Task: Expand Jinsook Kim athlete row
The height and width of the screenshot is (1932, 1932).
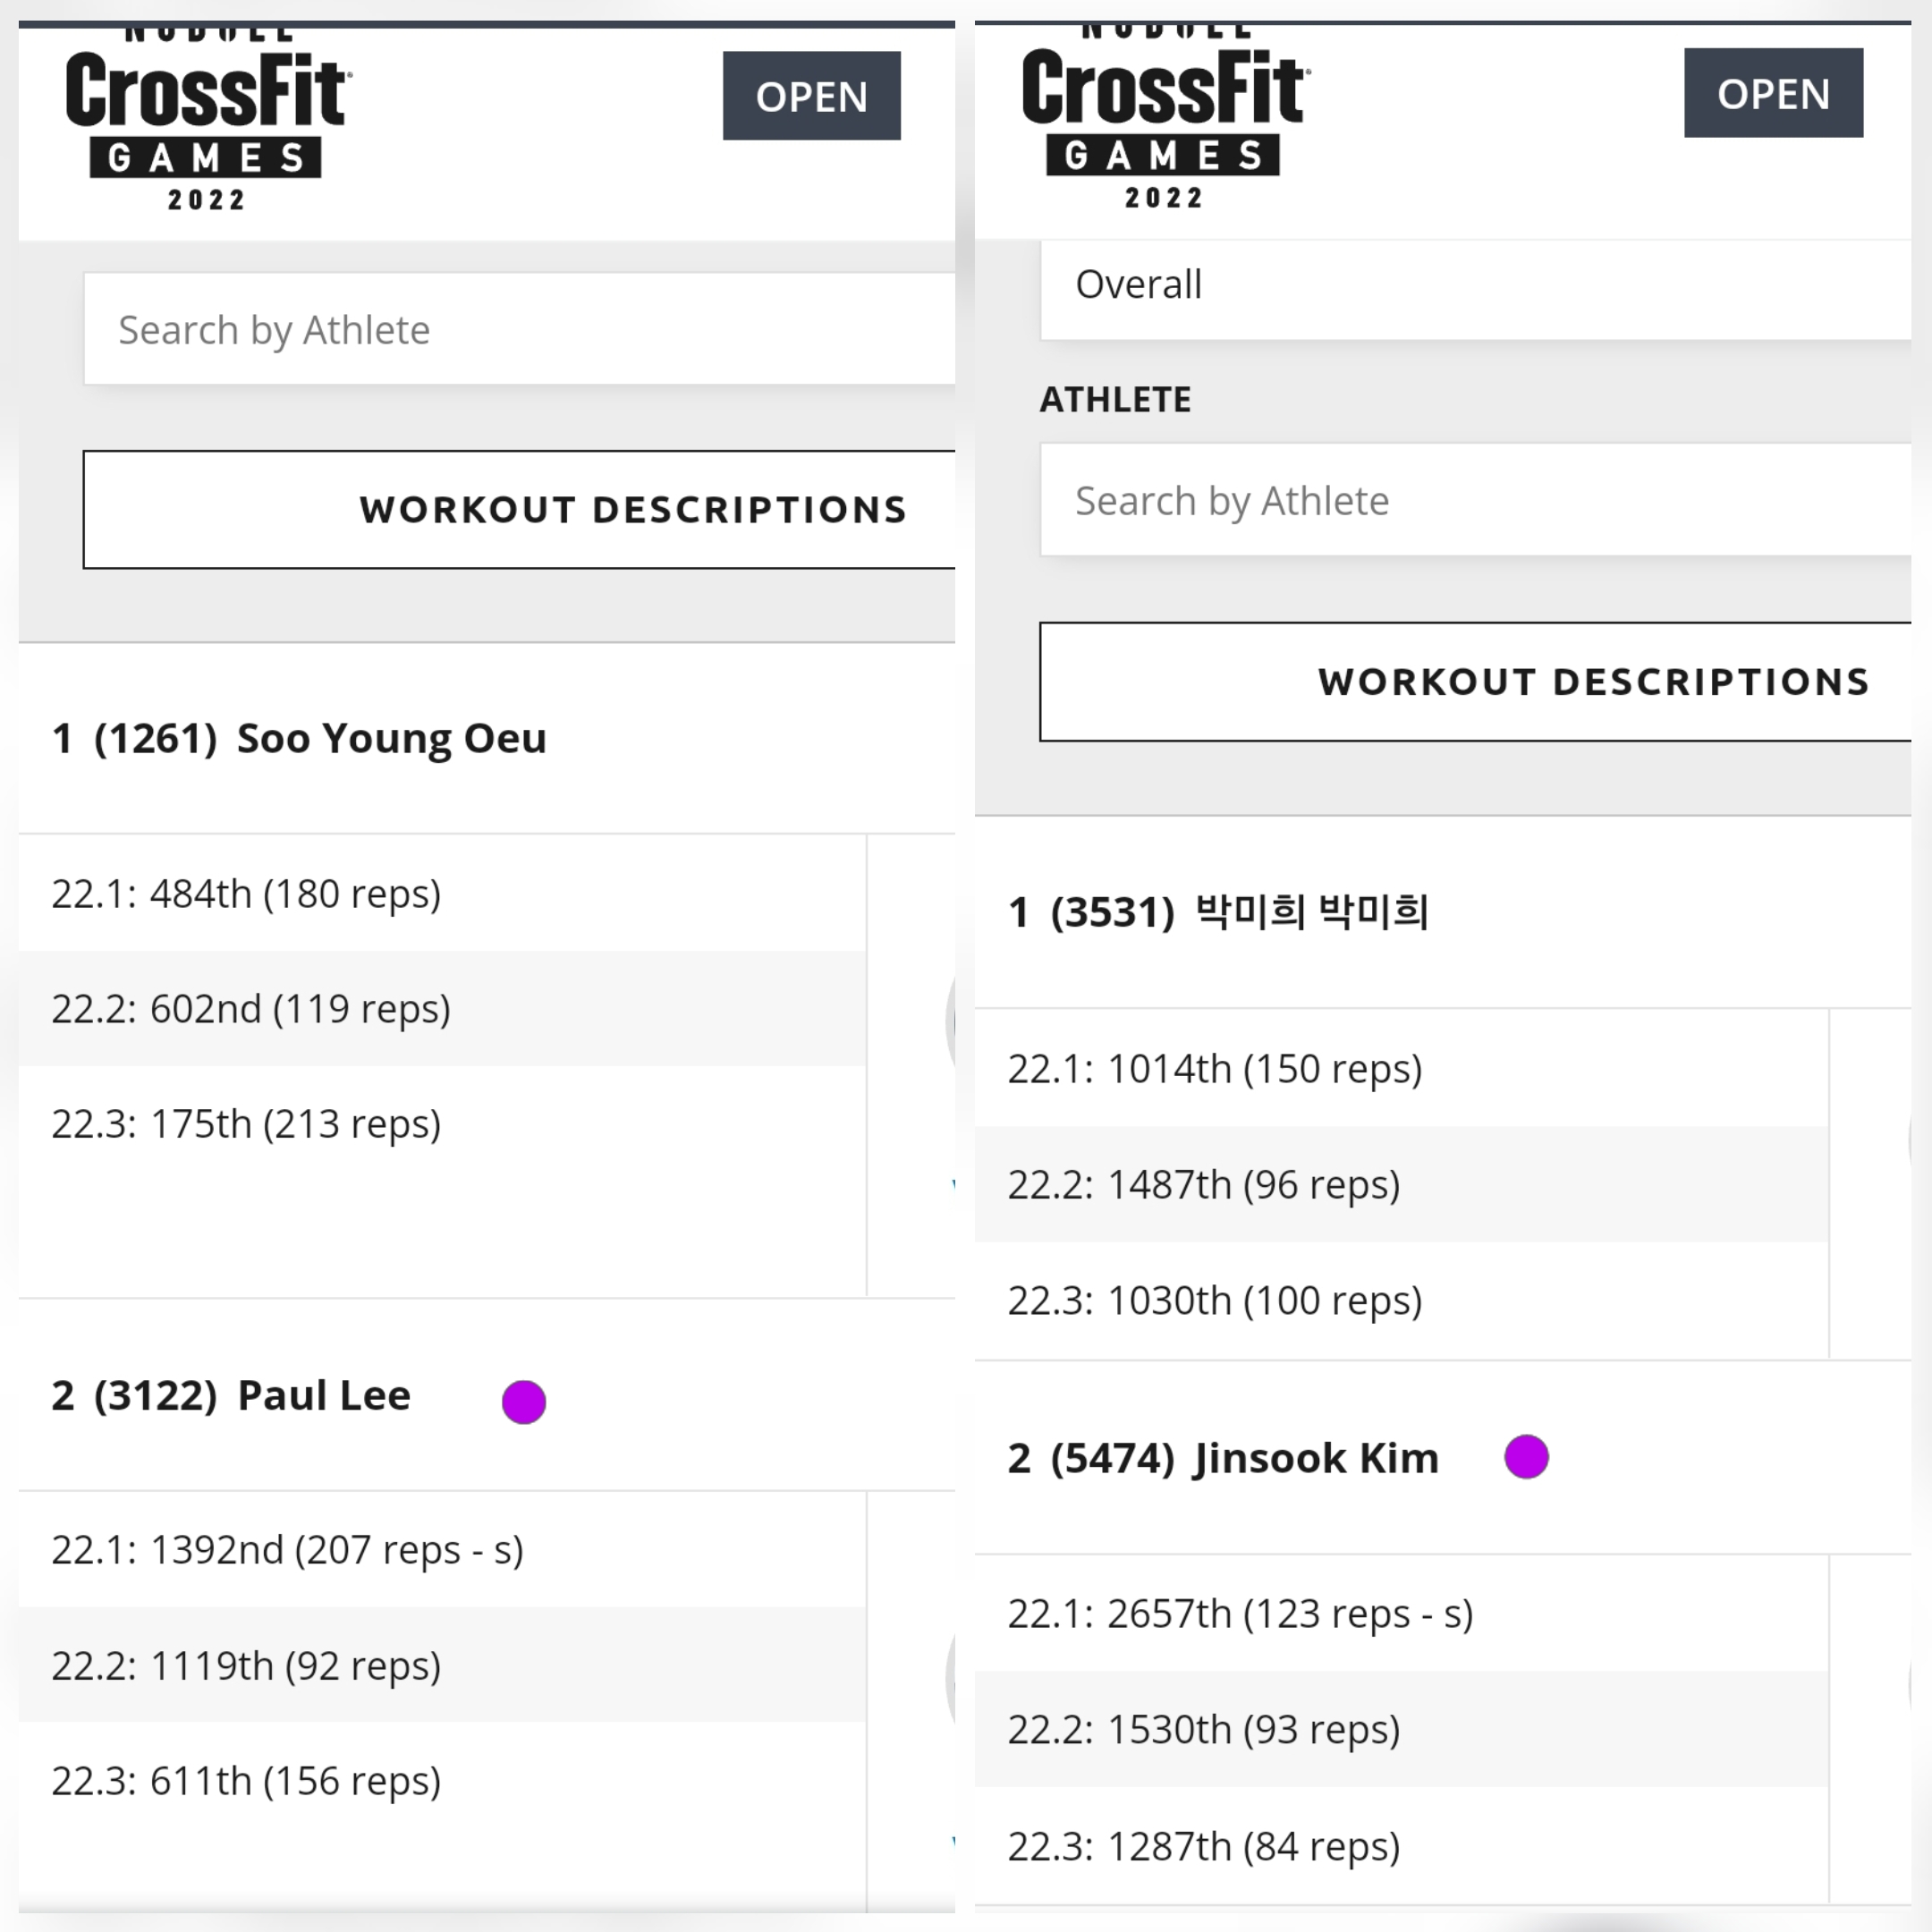Action: (1442, 1457)
